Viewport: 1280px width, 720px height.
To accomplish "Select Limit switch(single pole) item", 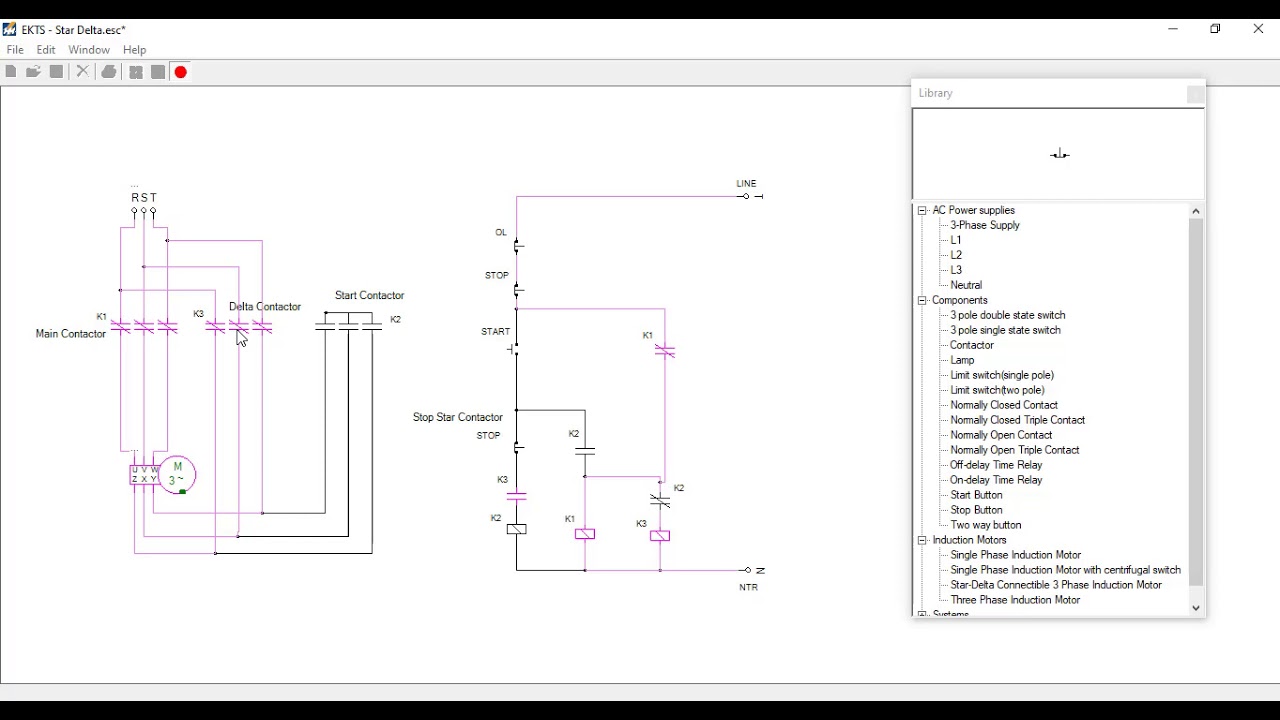I will [1002, 376].
